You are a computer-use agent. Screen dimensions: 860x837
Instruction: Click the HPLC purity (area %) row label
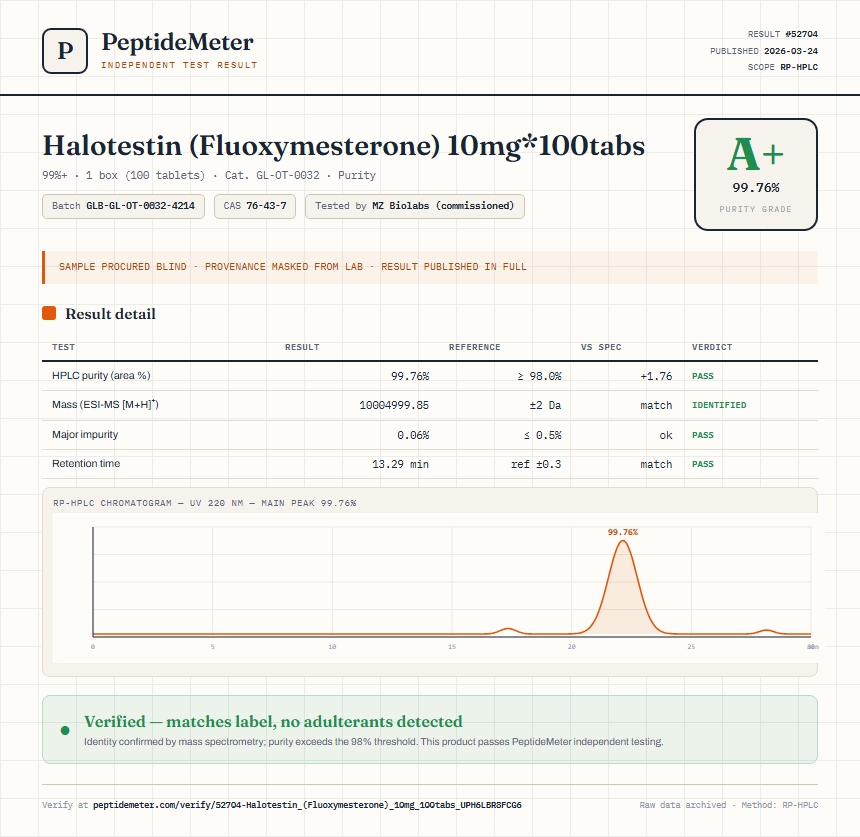(x=101, y=376)
